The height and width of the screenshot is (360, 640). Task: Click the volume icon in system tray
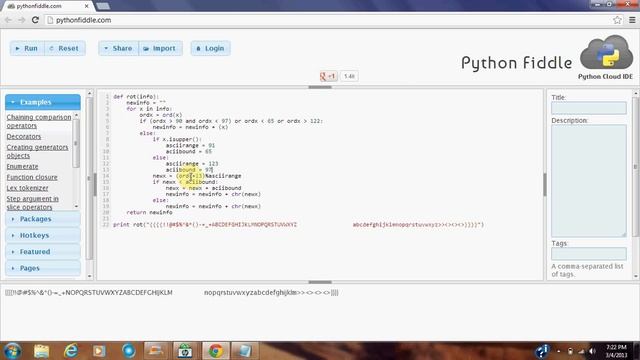[x=592, y=351]
